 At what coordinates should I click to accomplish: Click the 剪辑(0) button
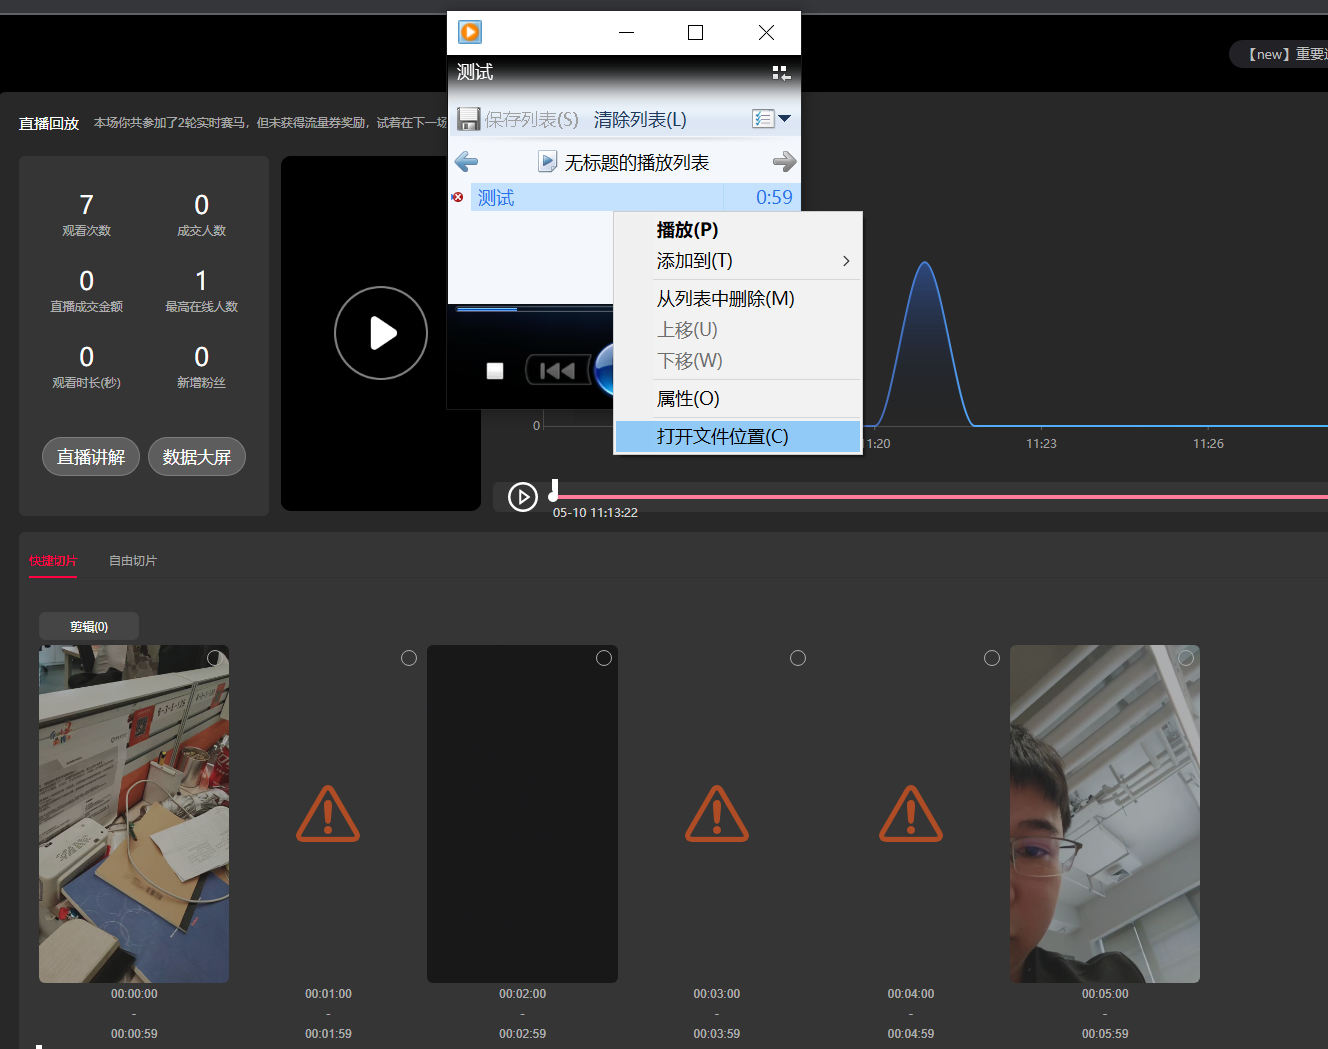[89, 627]
